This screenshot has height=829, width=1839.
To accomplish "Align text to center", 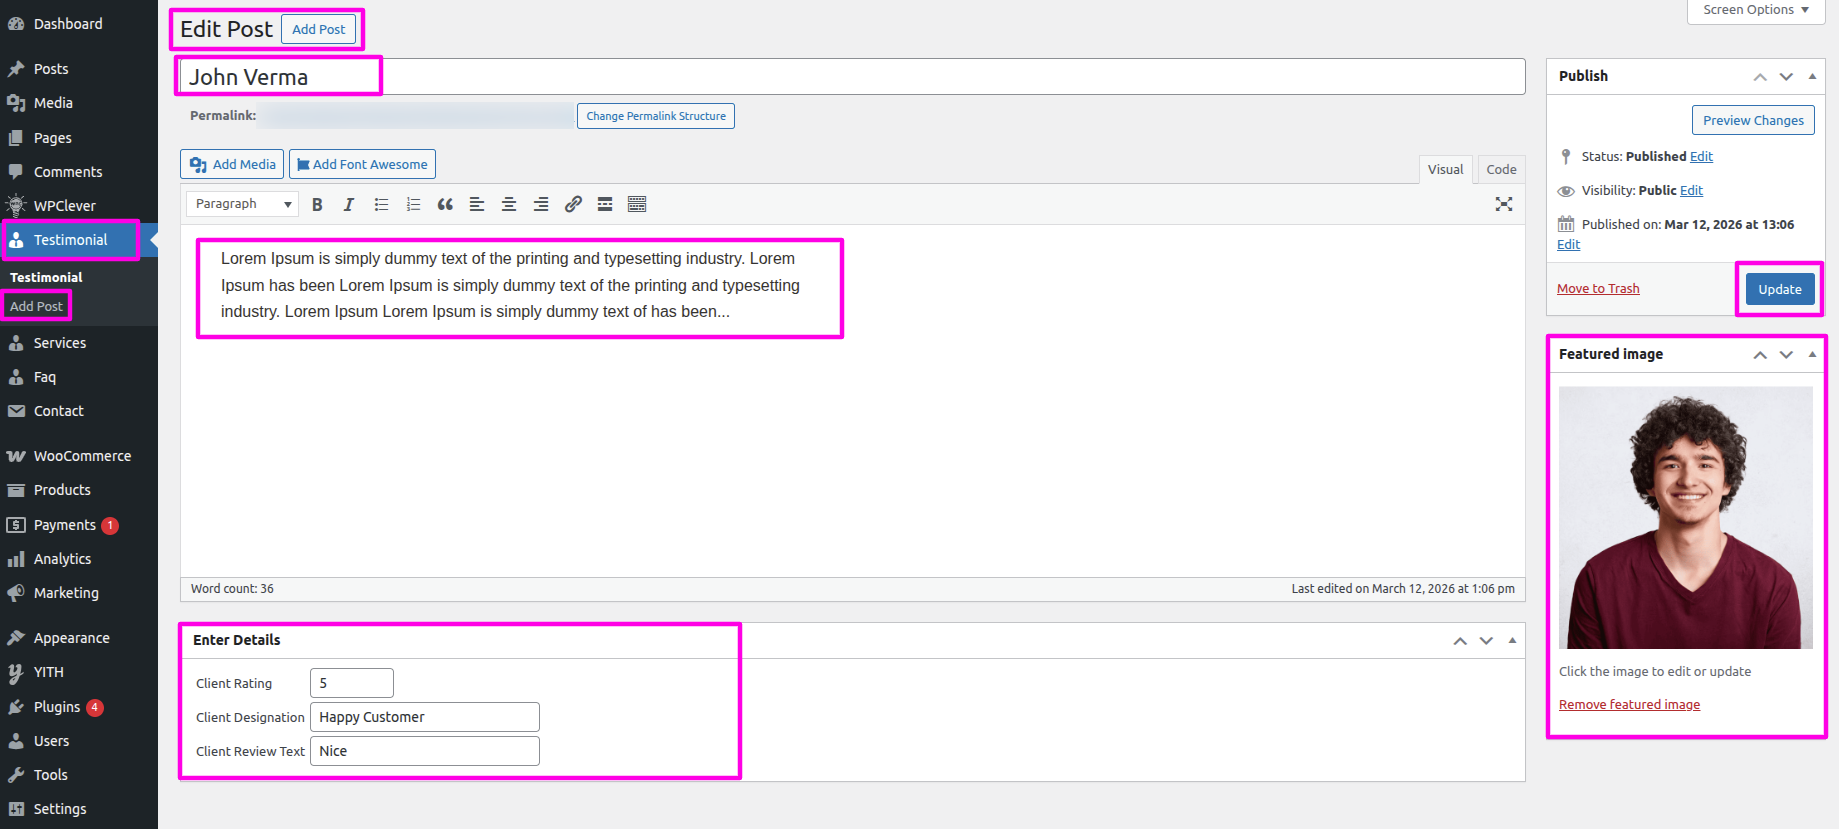I will [x=509, y=204].
